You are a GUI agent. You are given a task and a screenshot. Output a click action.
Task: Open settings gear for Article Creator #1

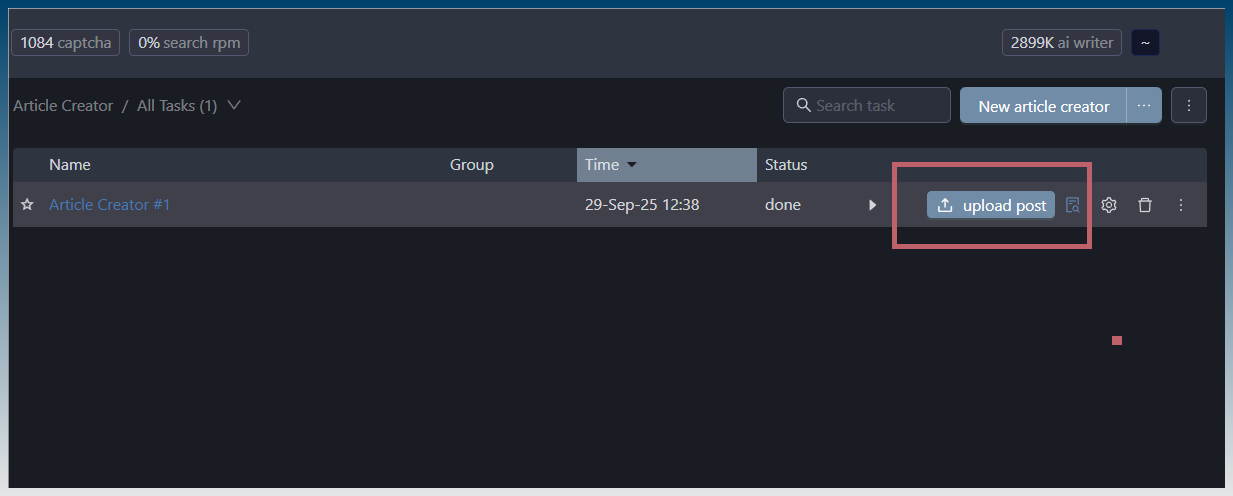(1109, 205)
